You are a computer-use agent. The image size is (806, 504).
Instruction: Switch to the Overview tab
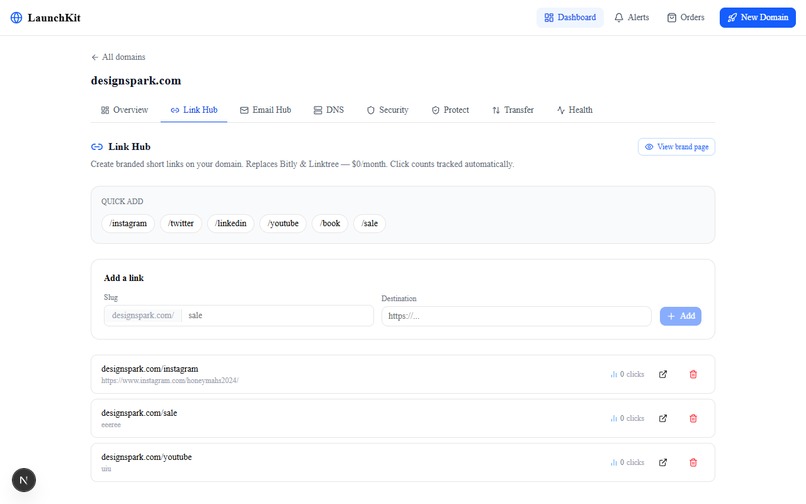point(124,110)
